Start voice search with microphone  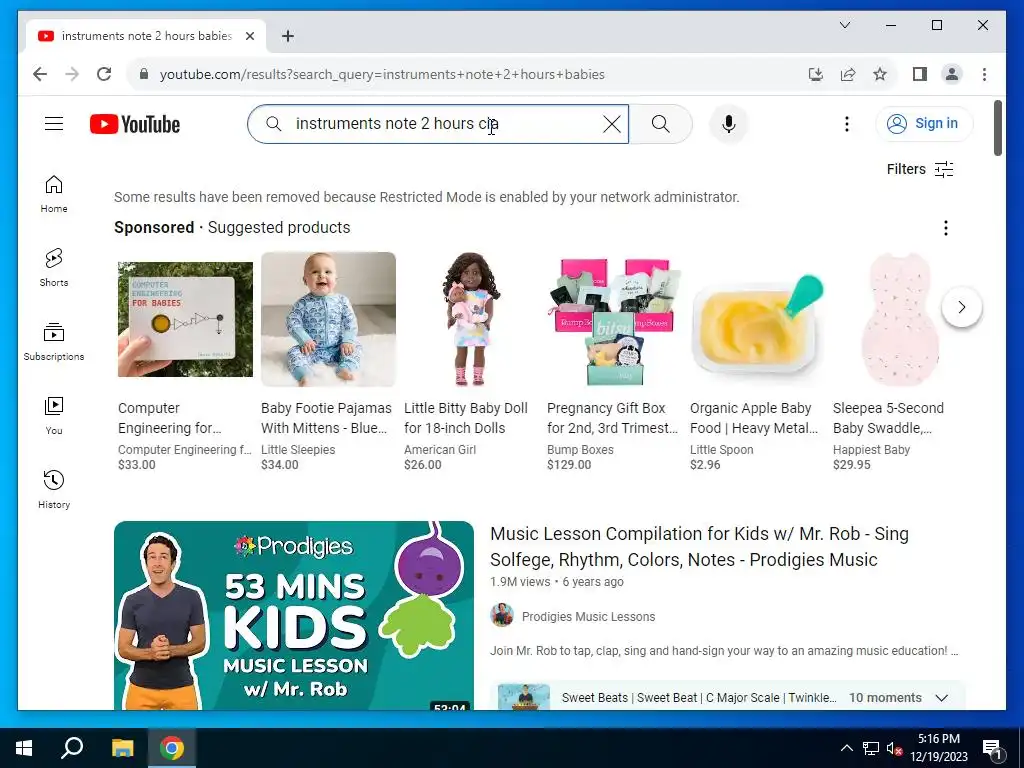coord(729,123)
